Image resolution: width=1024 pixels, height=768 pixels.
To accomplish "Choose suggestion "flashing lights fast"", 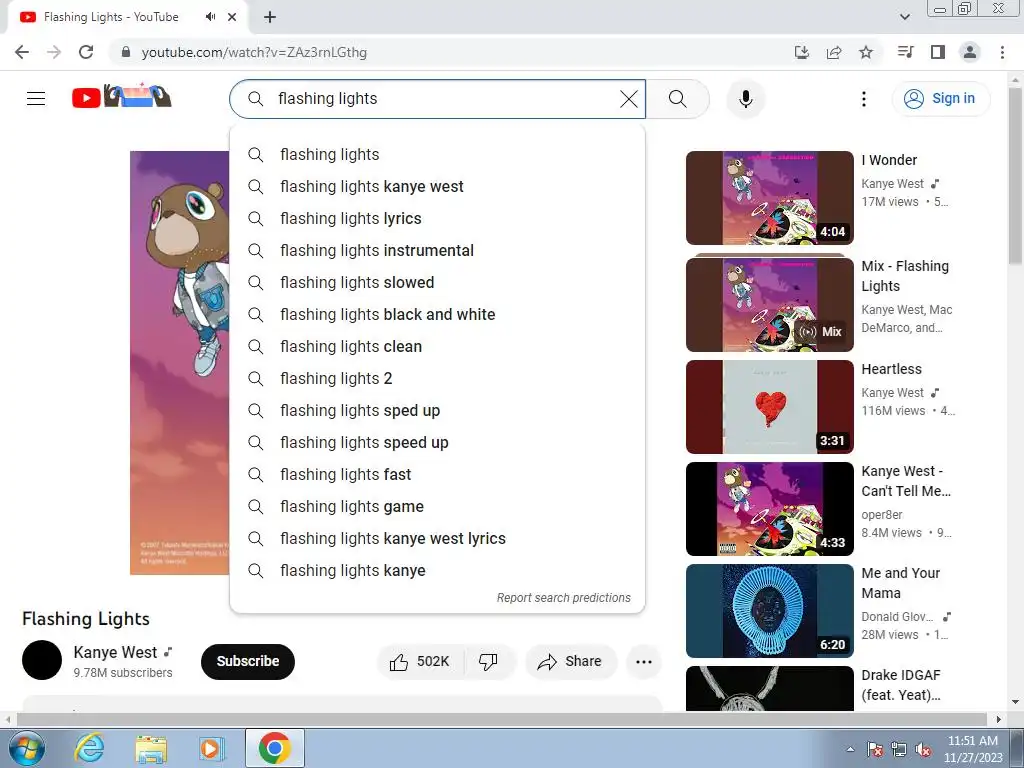I will [438, 475].
